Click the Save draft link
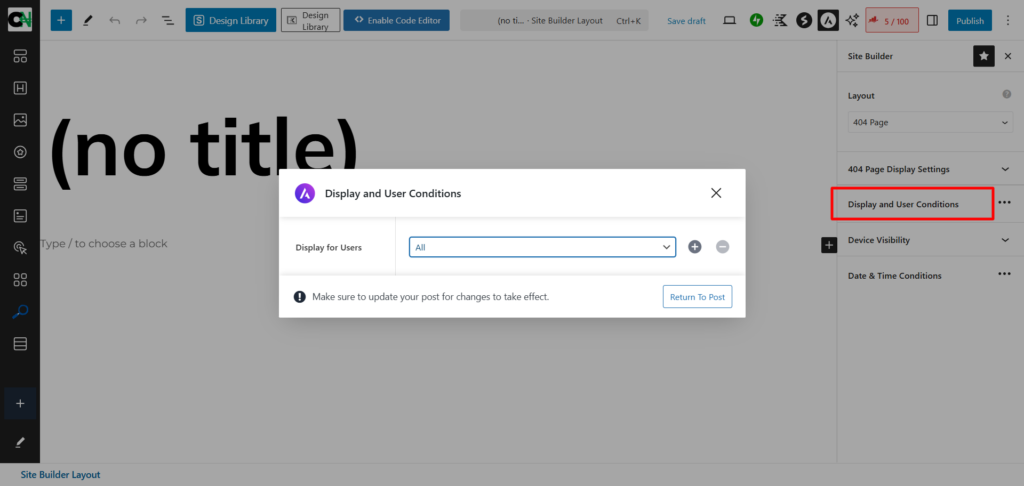This screenshot has width=1024, height=486. click(x=686, y=21)
